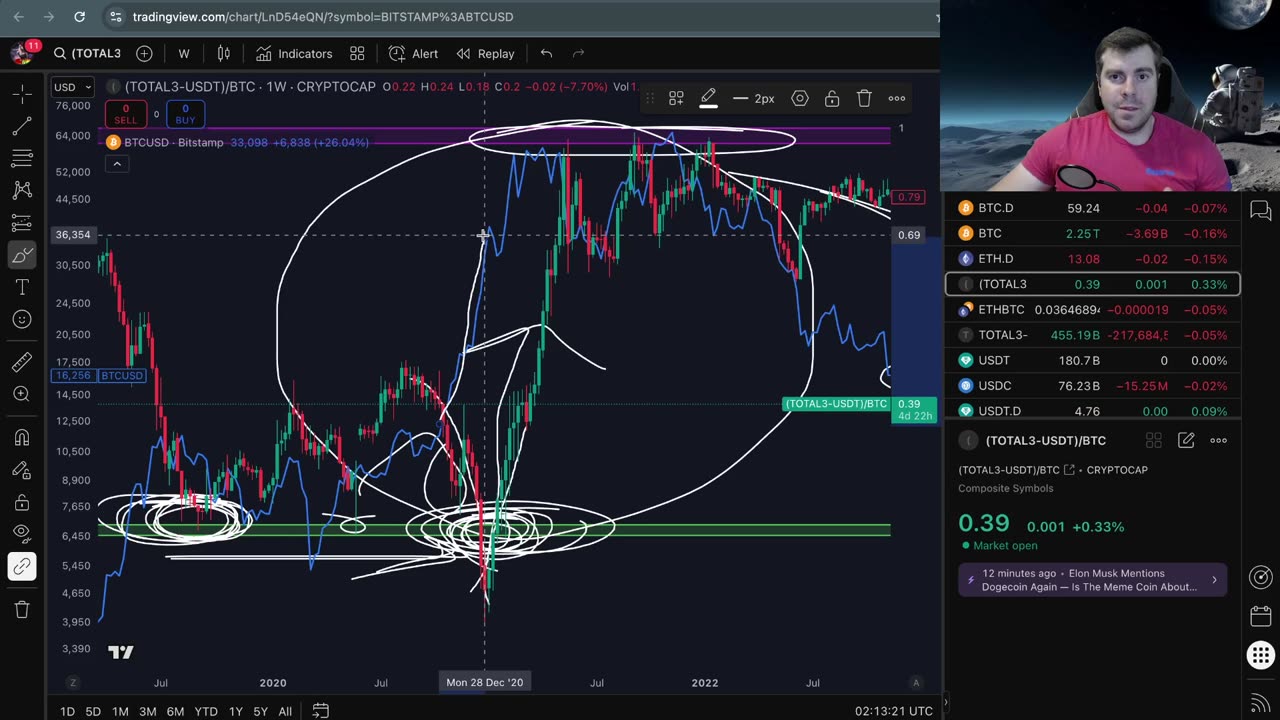Toggle the drawing sync link icon

pyautogui.click(x=22, y=566)
